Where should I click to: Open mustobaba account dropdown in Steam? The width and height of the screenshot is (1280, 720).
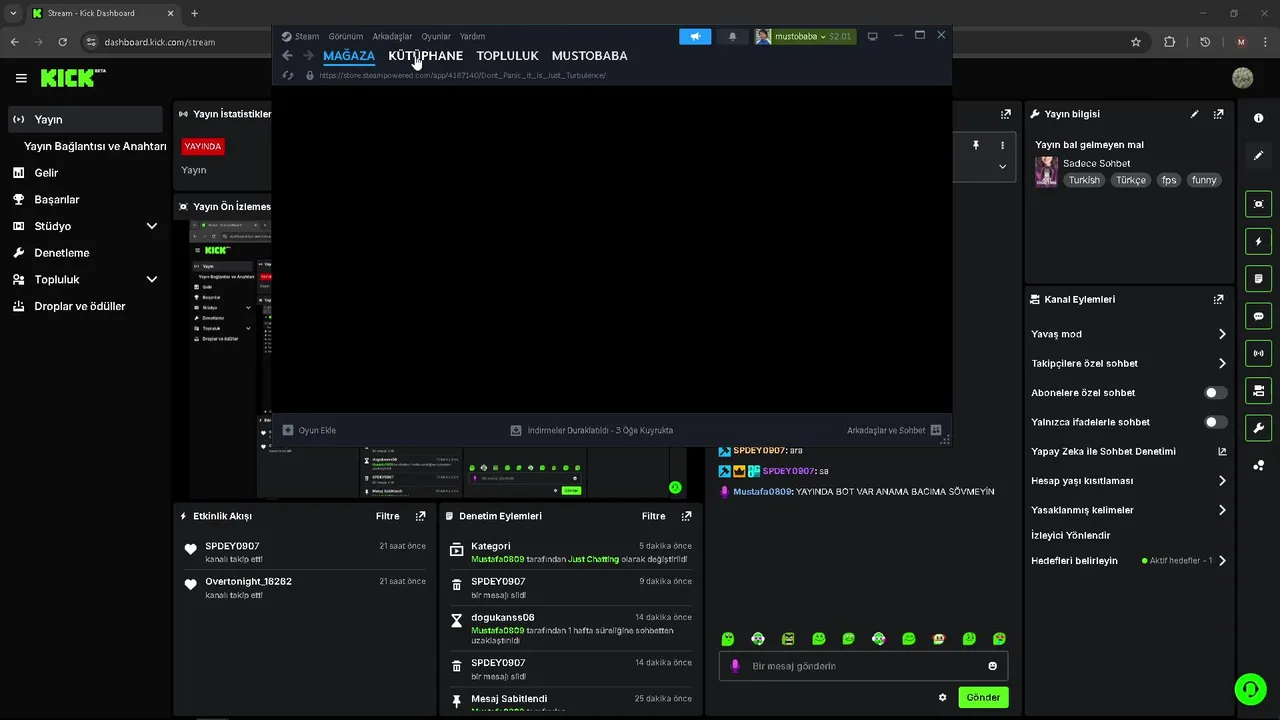click(x=804, y=36)
